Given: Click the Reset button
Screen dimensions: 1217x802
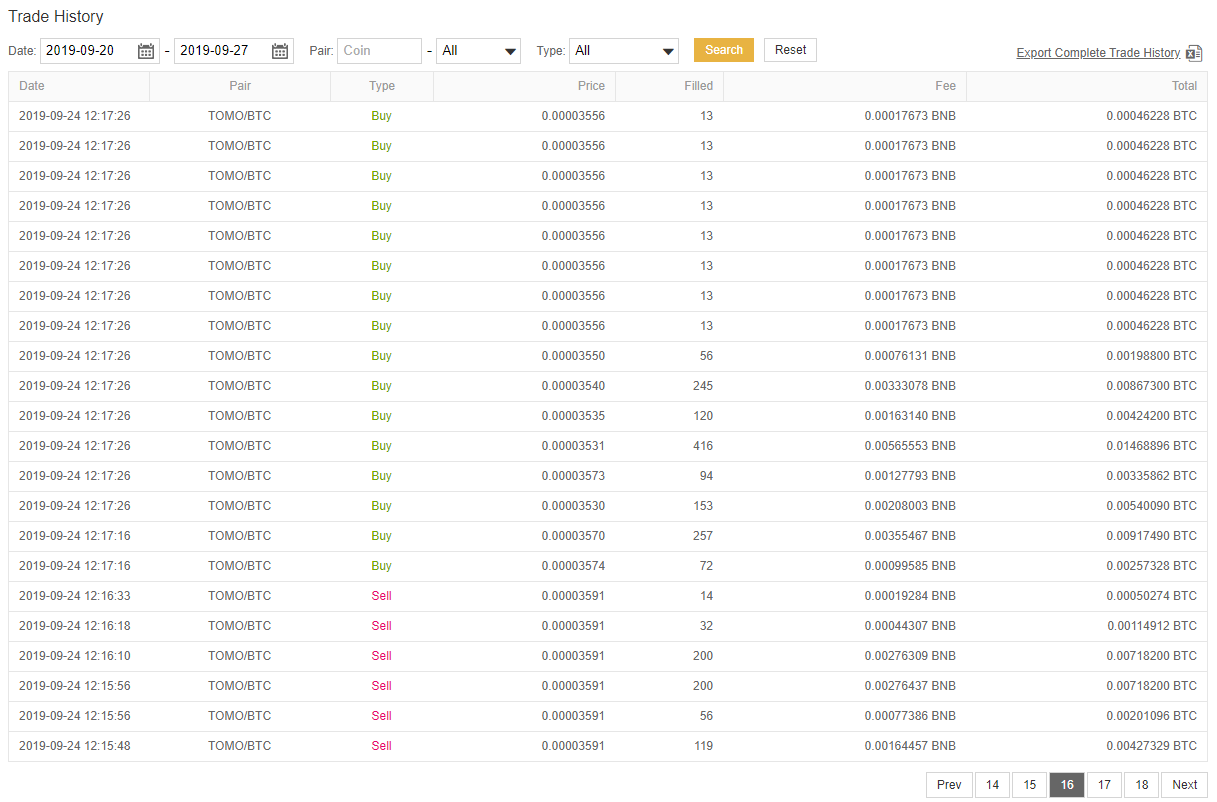Looking at the screenshot, I should tap(790, 50).
